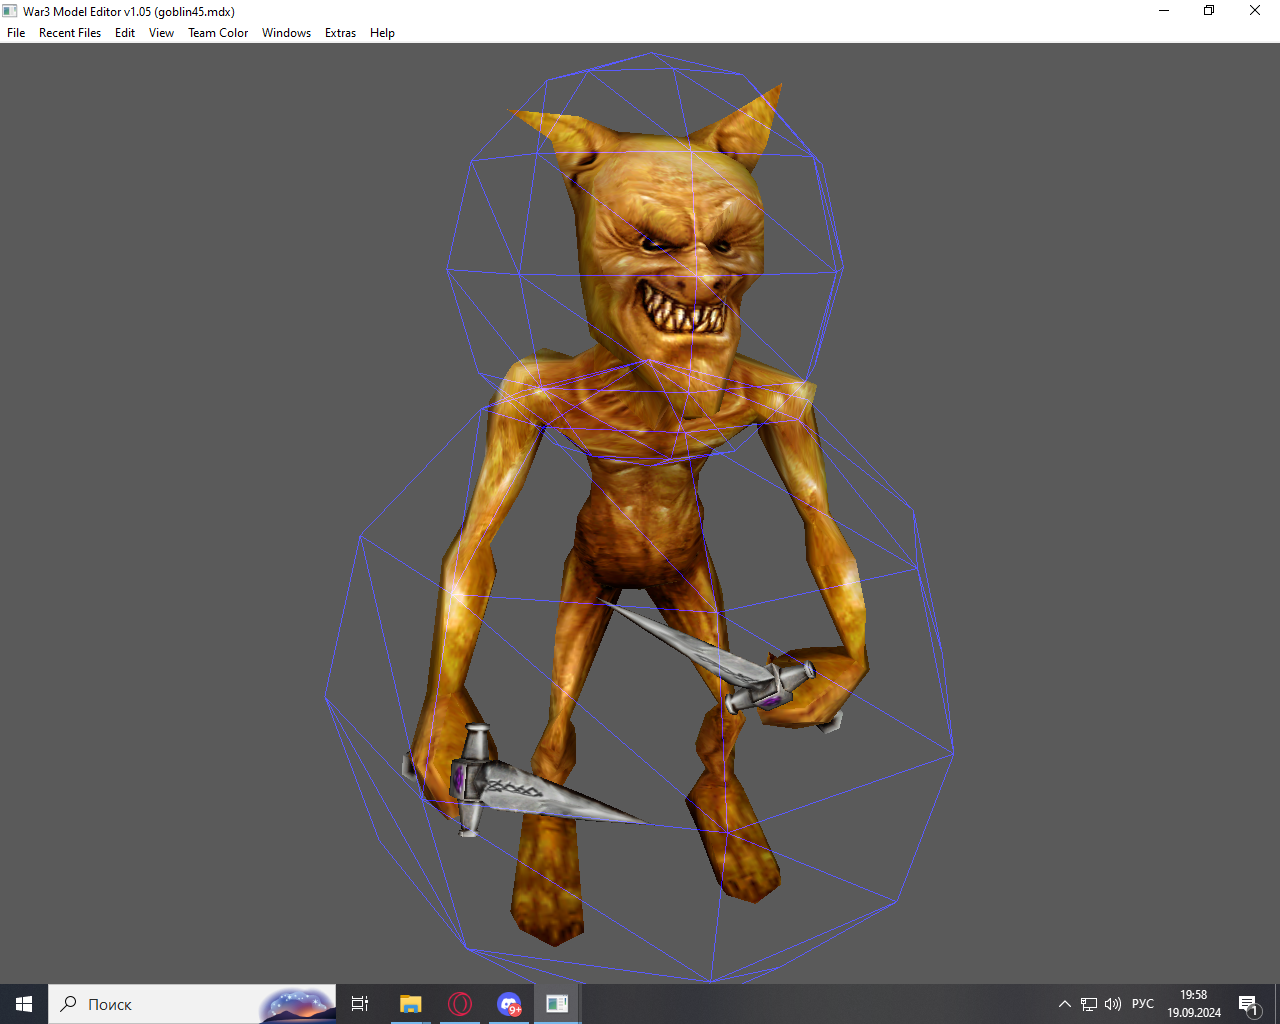Open the Help menu

coord(382,33)
